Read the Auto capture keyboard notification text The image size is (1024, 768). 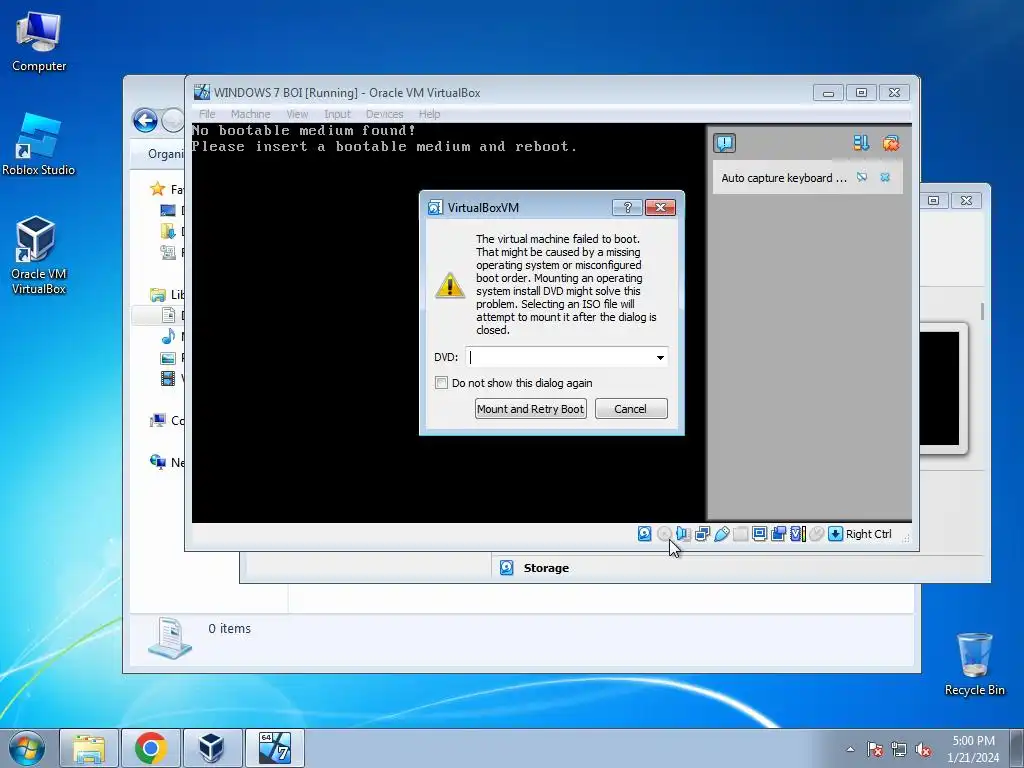tap(784, 178)
